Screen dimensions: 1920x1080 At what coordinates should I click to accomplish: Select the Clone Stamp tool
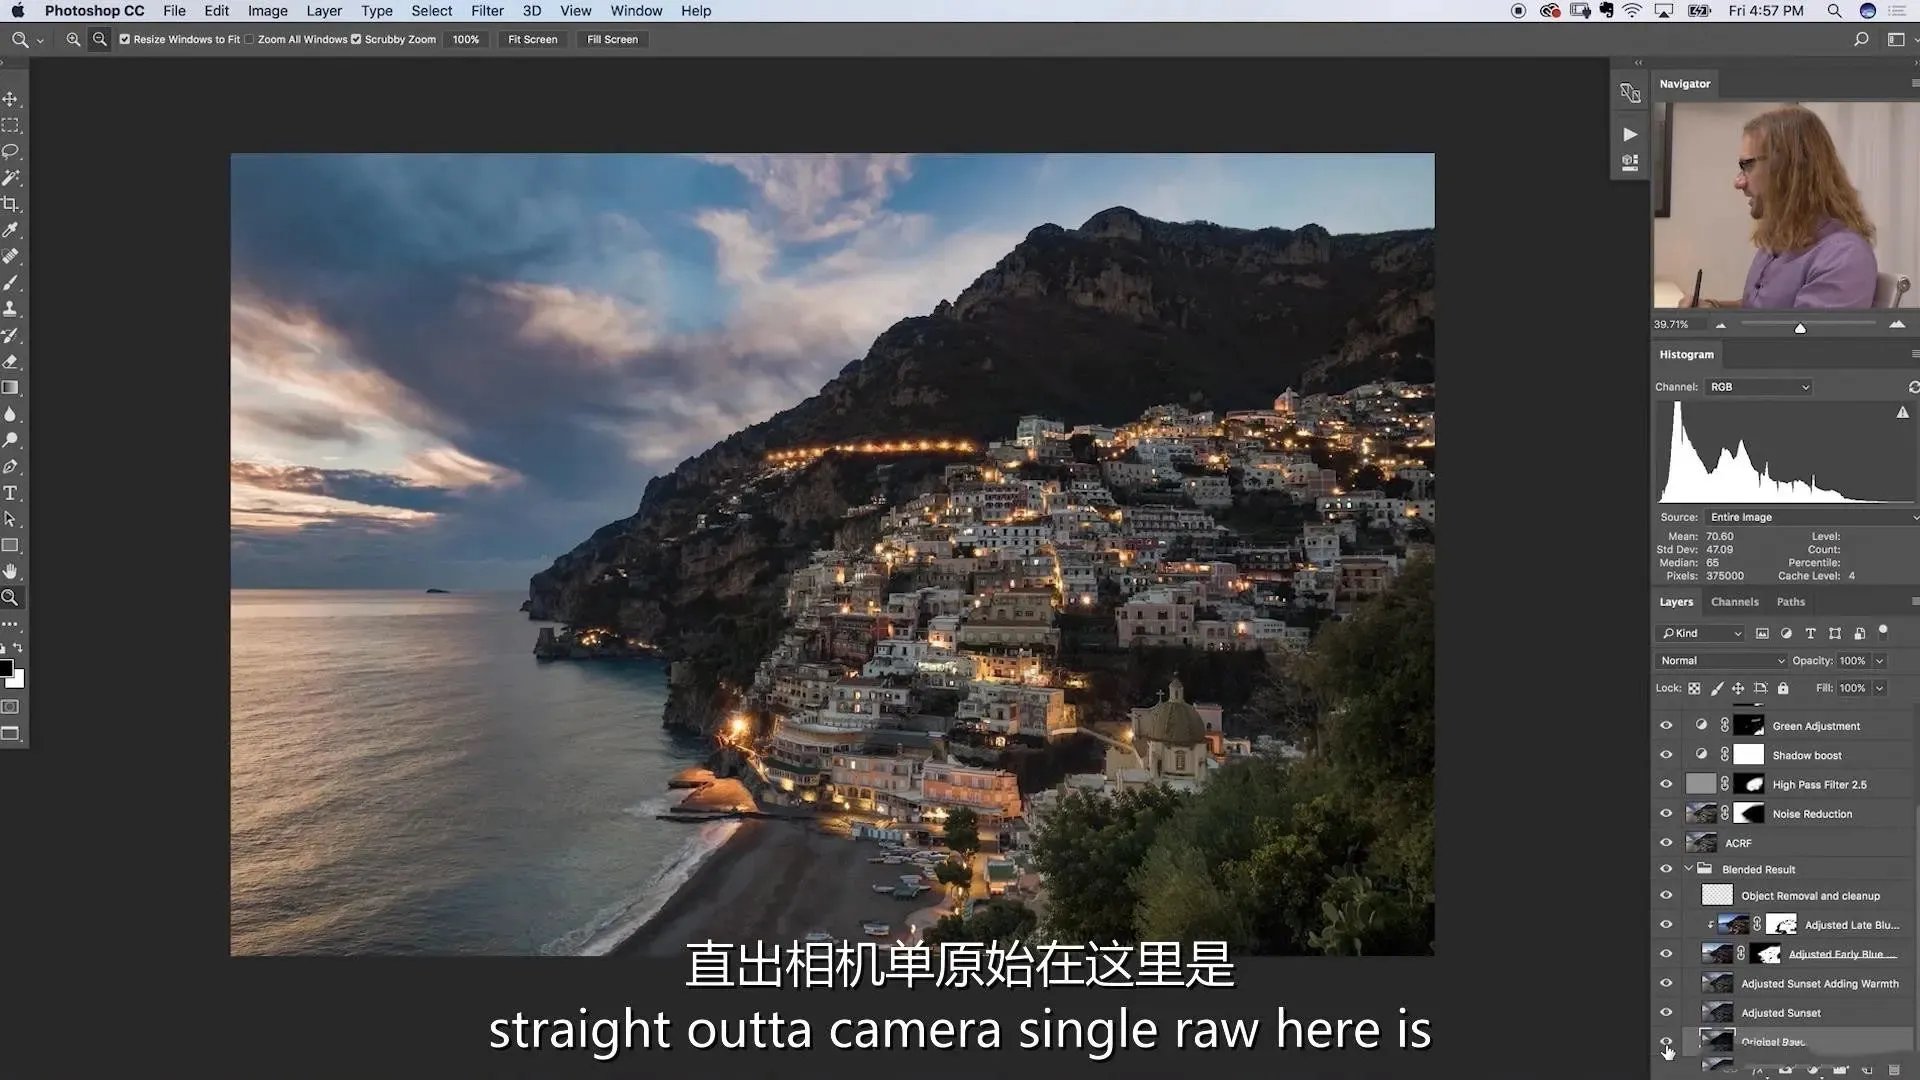pos(11,309)
